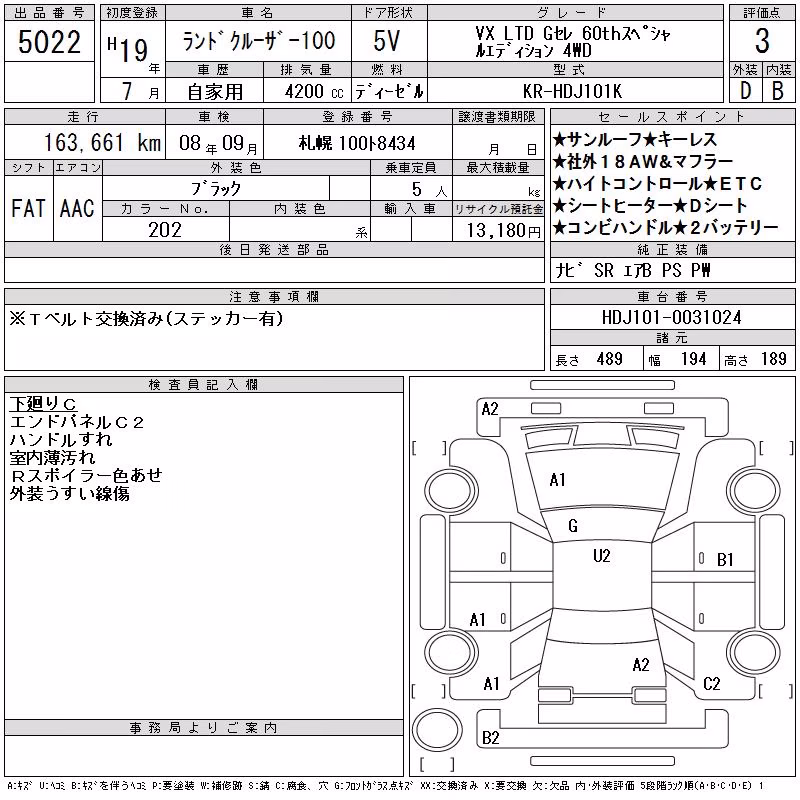
Task: Select the U2 roof dent mark on the diagram
Action: pyautogui.click(x=602, y=555)
